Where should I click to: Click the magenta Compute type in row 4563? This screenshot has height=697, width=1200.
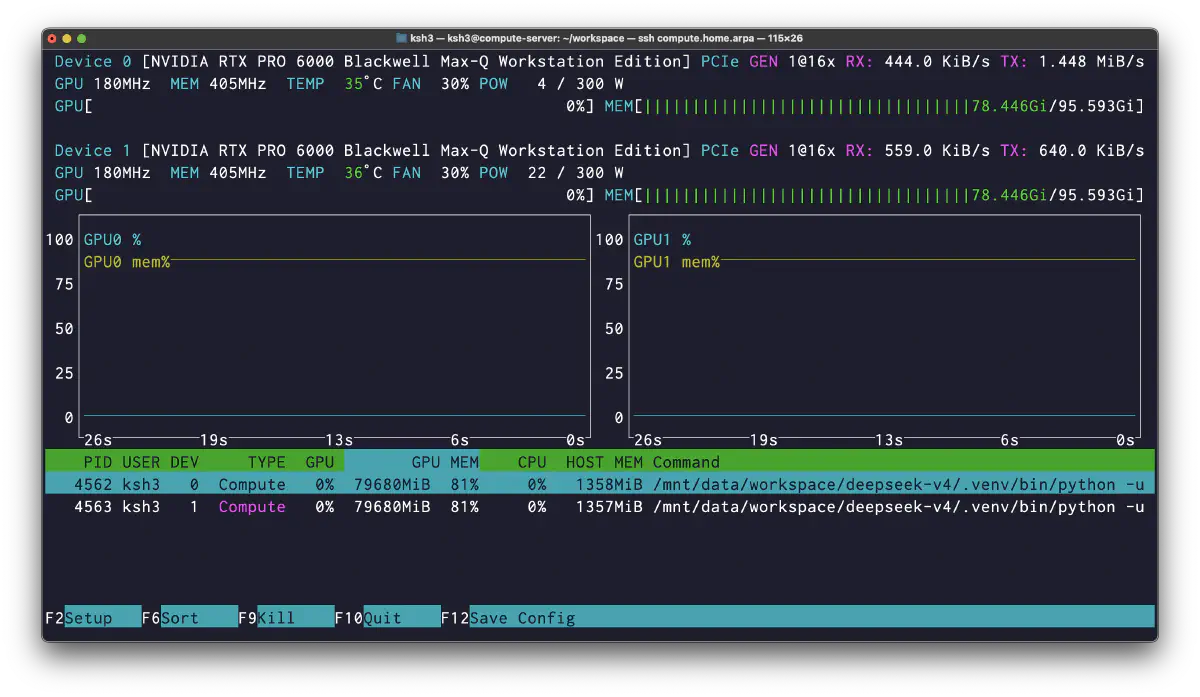click(x=252, y=506)
